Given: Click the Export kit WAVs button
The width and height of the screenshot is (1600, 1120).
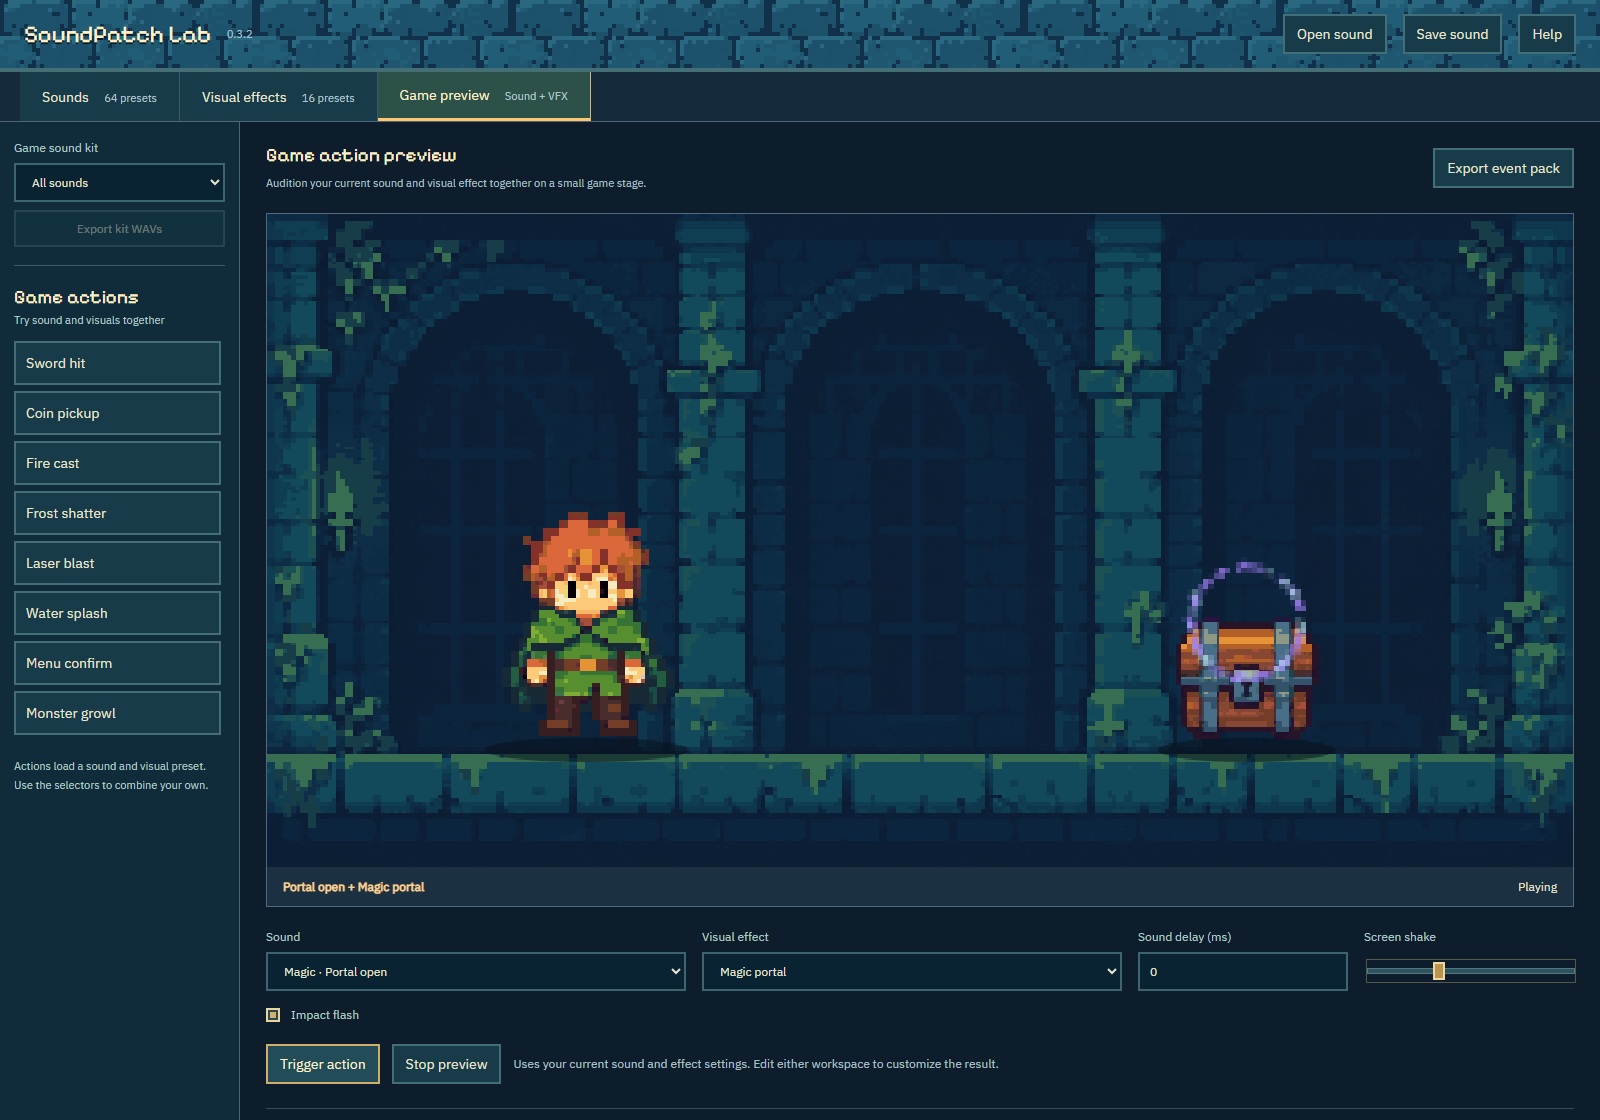Looking at the screenshot, I should 119,229.
